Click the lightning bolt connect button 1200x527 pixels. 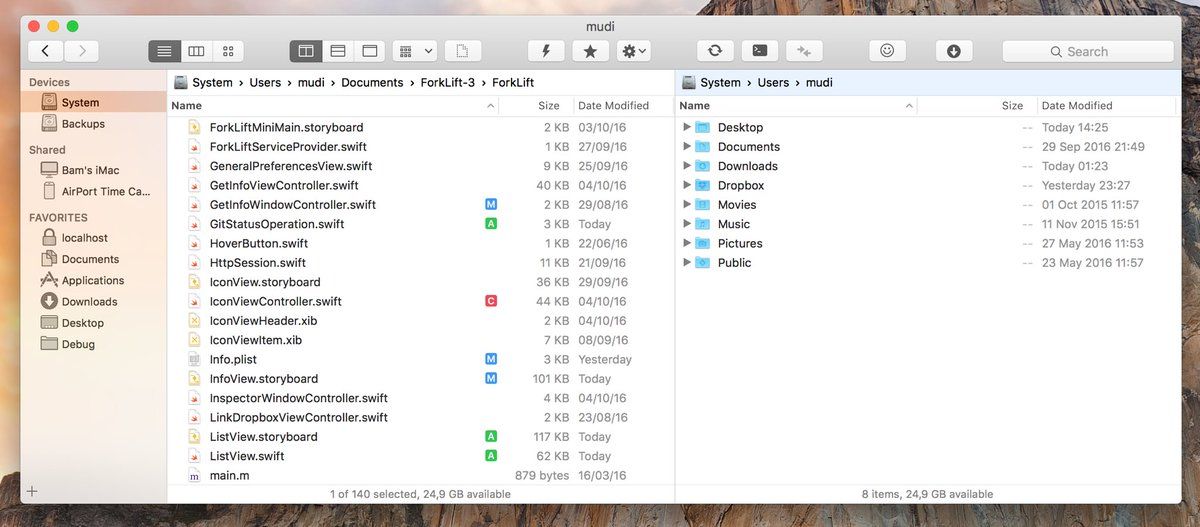point(545,51)
